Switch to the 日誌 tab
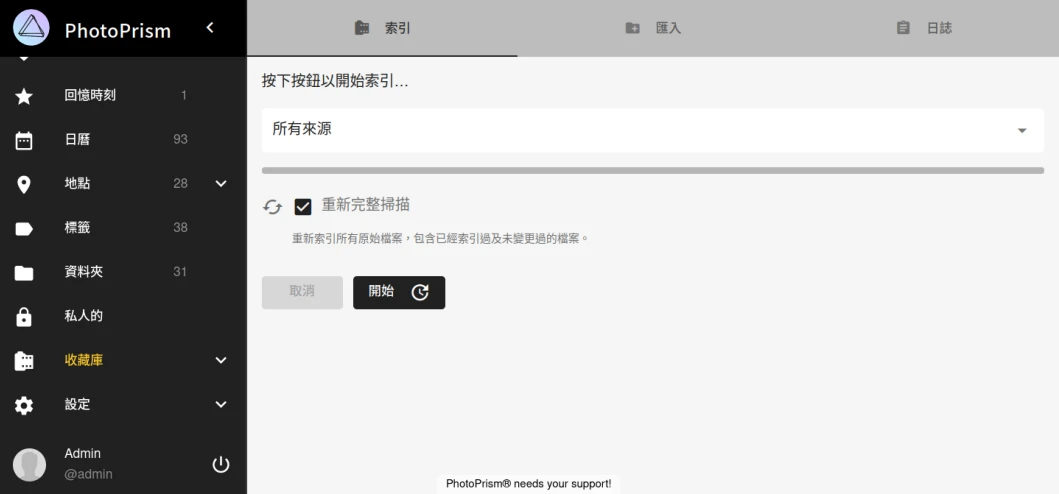Image resolution: width=1059 pixels, height=494 pixels. tap(924, 28)
